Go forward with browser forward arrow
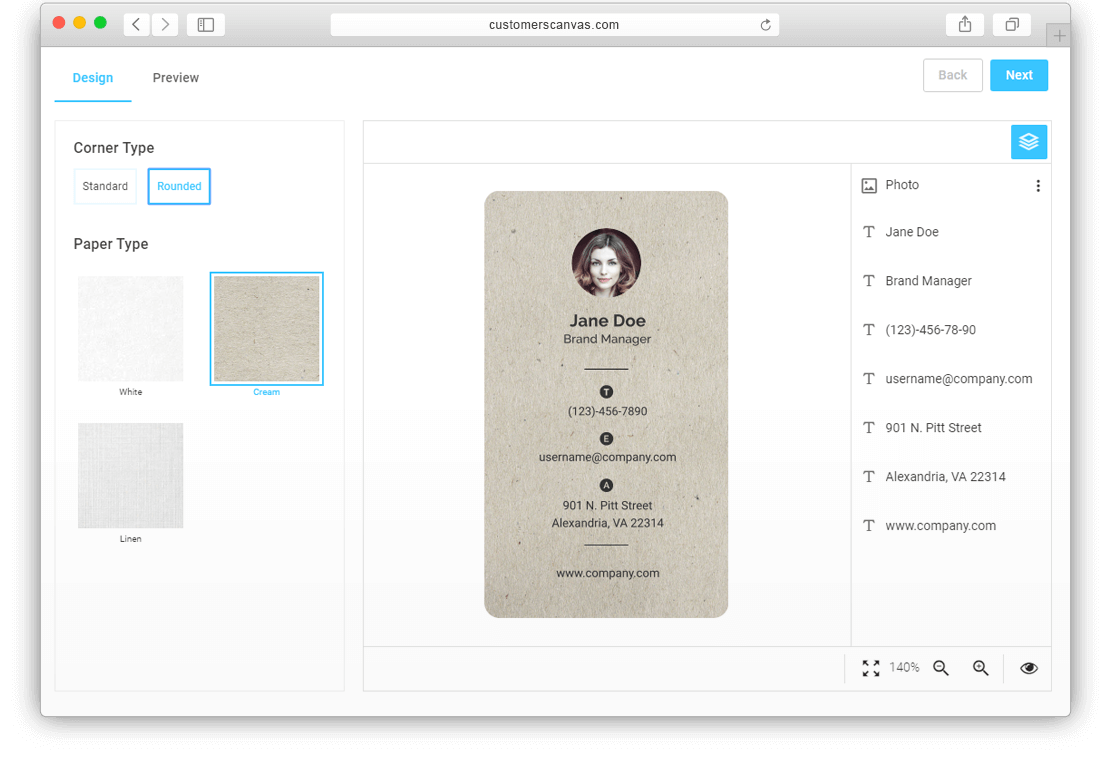Image resolution: width=1110 pixels, height=780 pixels. coord(164,24)
